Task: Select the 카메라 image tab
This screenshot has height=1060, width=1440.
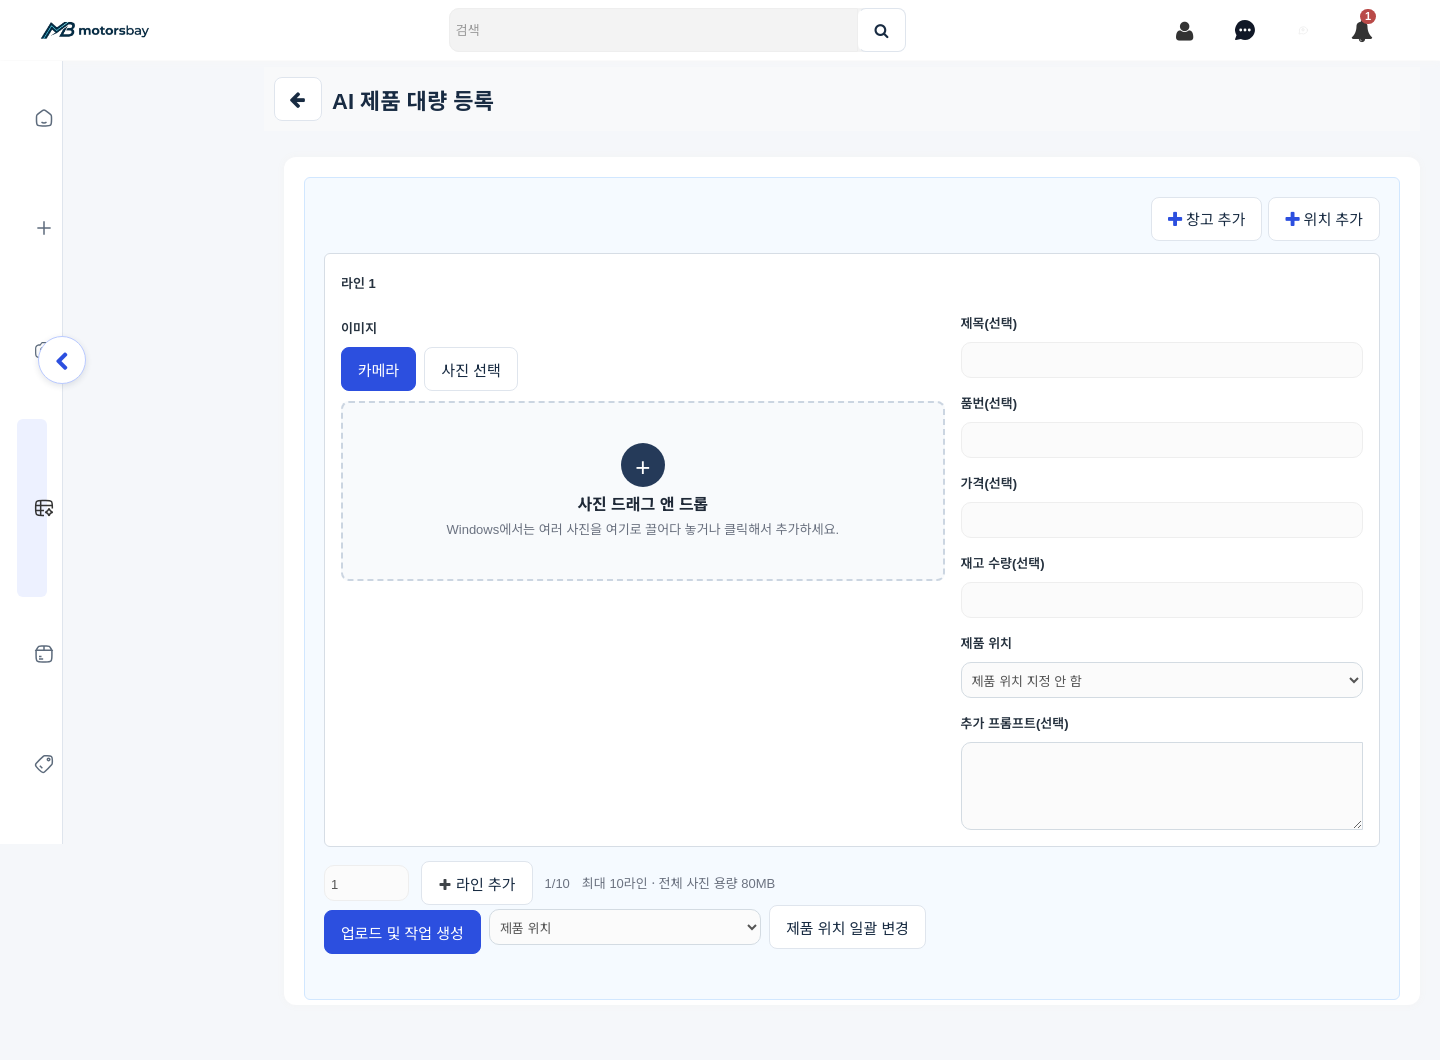Action: pyautogui.click(x=378, y=369)
